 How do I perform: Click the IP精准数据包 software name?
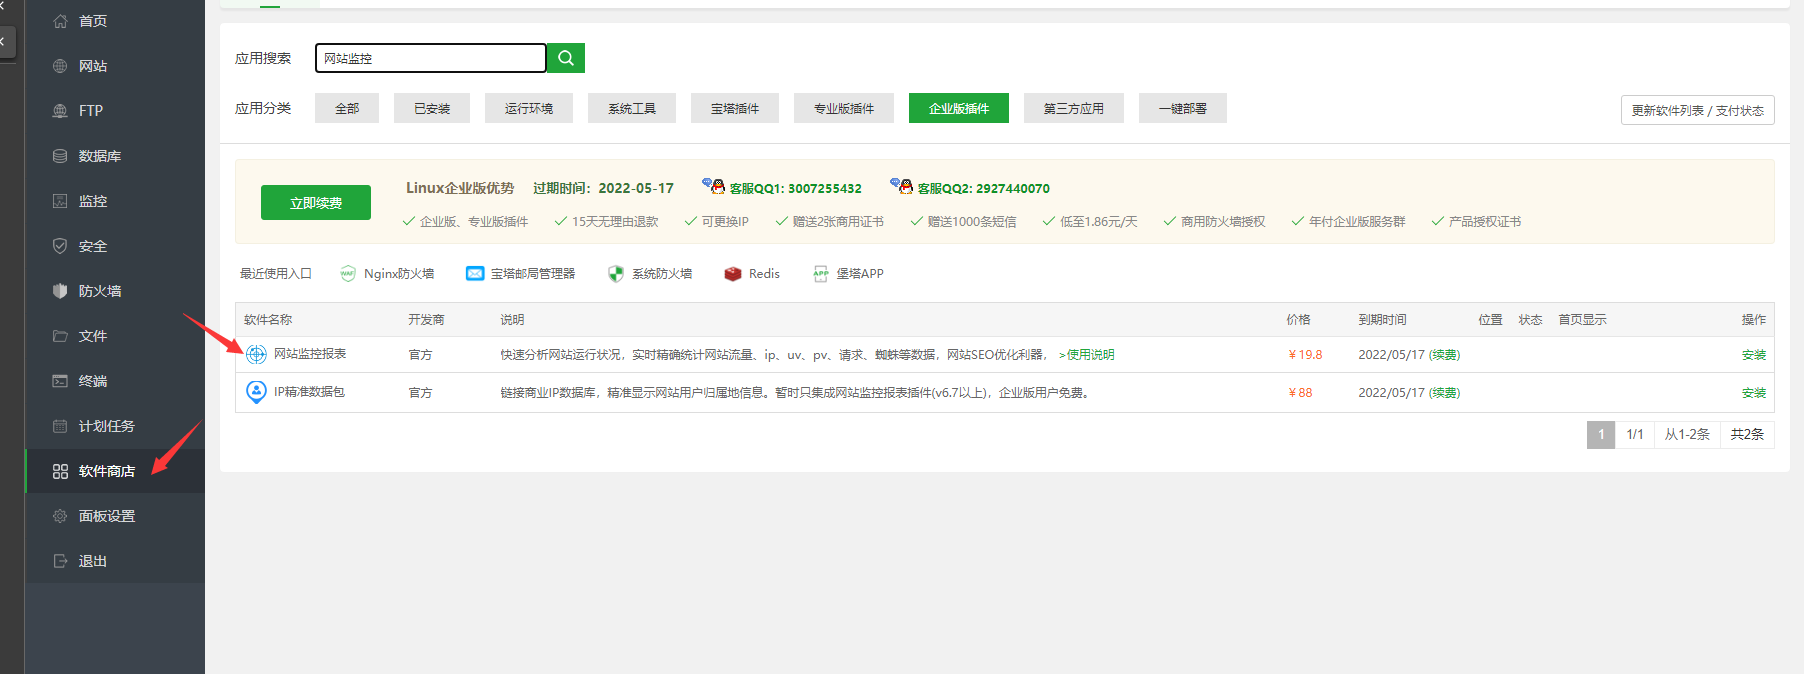tap(309, 392)
